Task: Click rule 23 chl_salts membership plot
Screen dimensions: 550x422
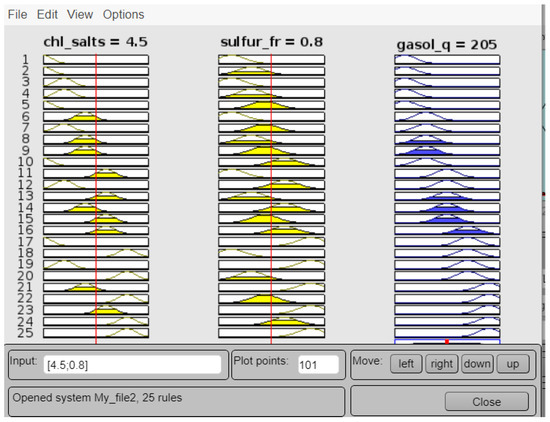Action: (96, 310)
